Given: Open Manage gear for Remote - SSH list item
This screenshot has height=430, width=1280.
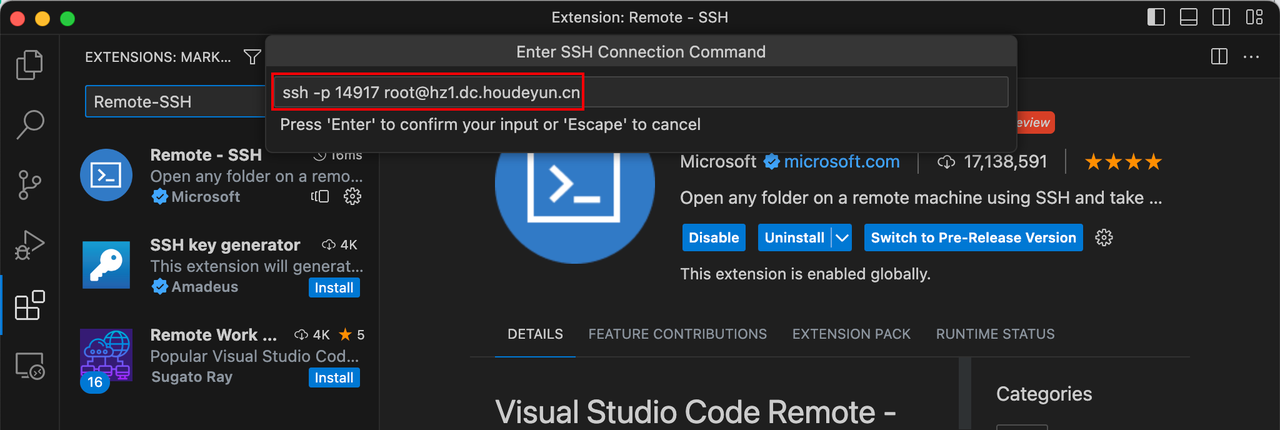Looking at the screenshot, I should [352, 196].
